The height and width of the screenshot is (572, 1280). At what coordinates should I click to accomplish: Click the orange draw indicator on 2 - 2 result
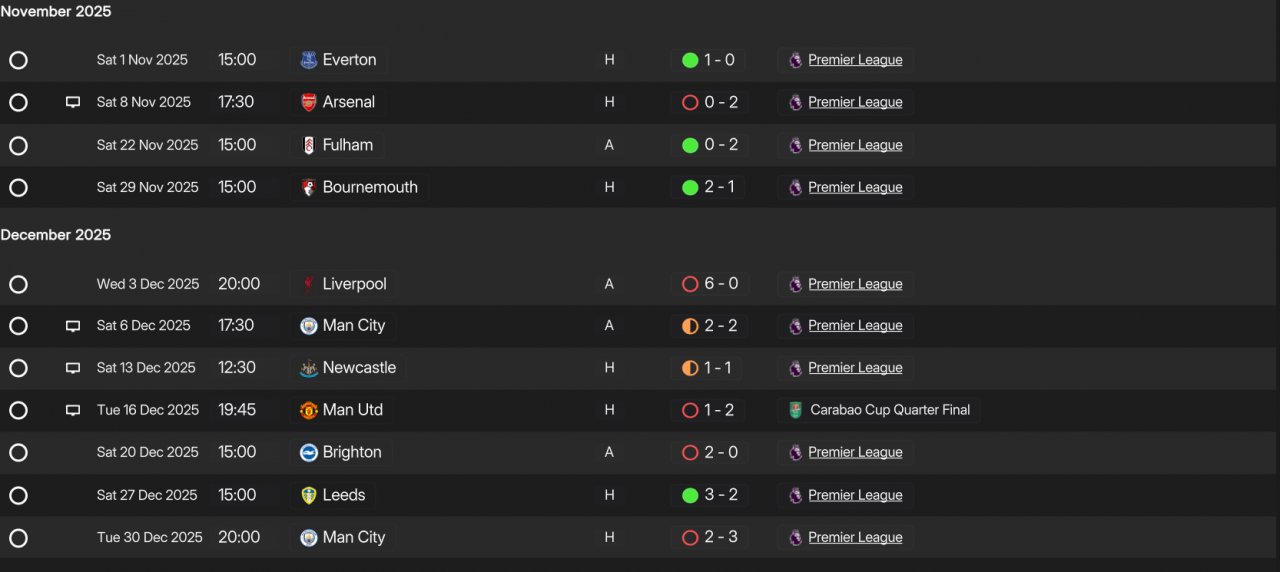[690, 326]
